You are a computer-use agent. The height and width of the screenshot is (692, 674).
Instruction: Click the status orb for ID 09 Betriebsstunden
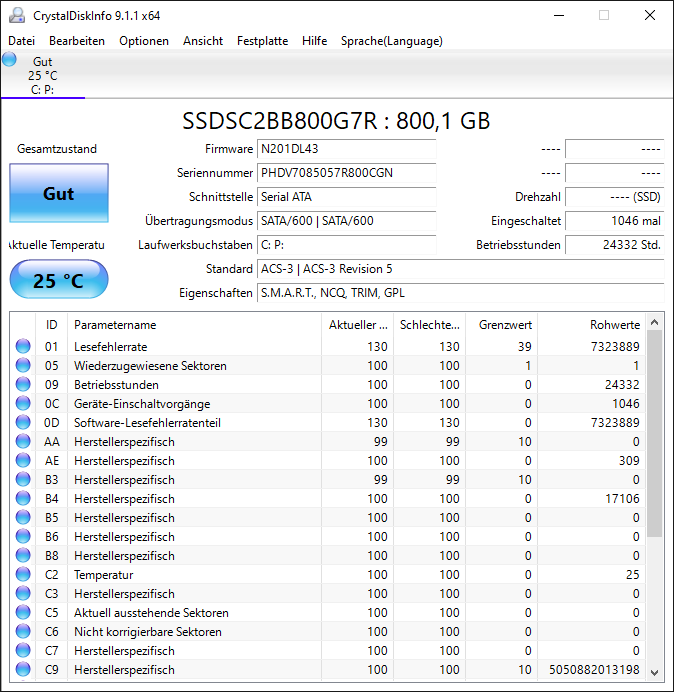23,384
